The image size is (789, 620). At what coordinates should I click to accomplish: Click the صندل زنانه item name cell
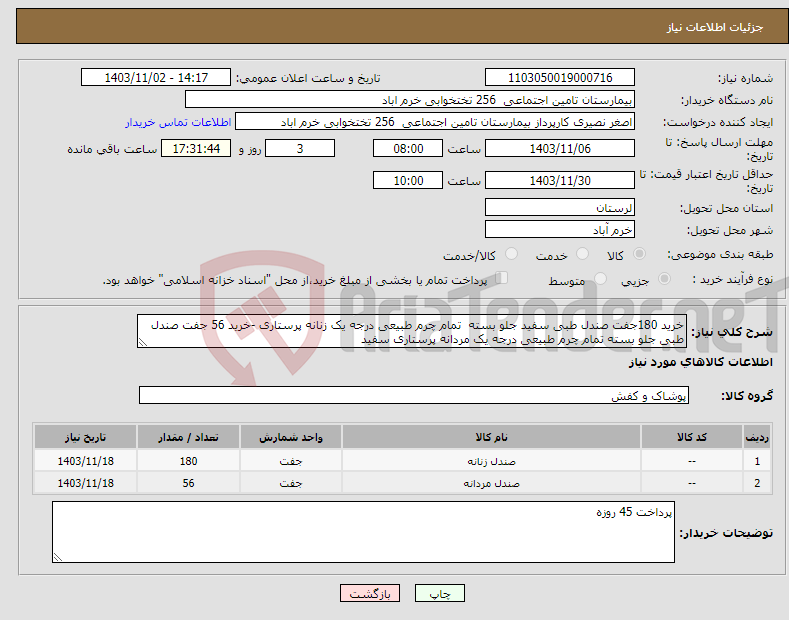point(491,461)
